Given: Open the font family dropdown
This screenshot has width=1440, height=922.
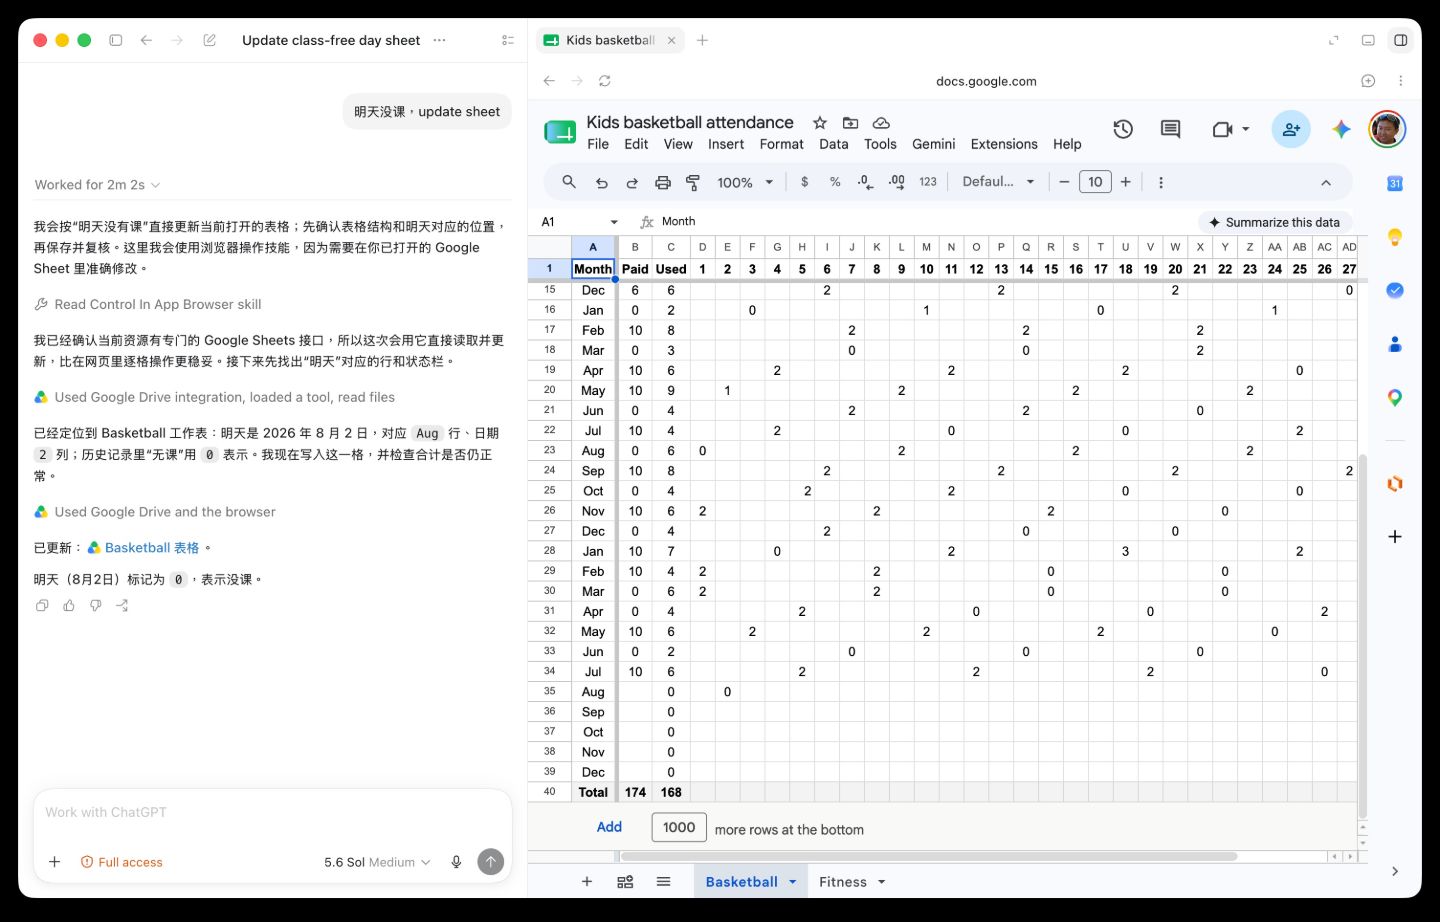Looking at the screenshot, I should [x=998, y=182].
